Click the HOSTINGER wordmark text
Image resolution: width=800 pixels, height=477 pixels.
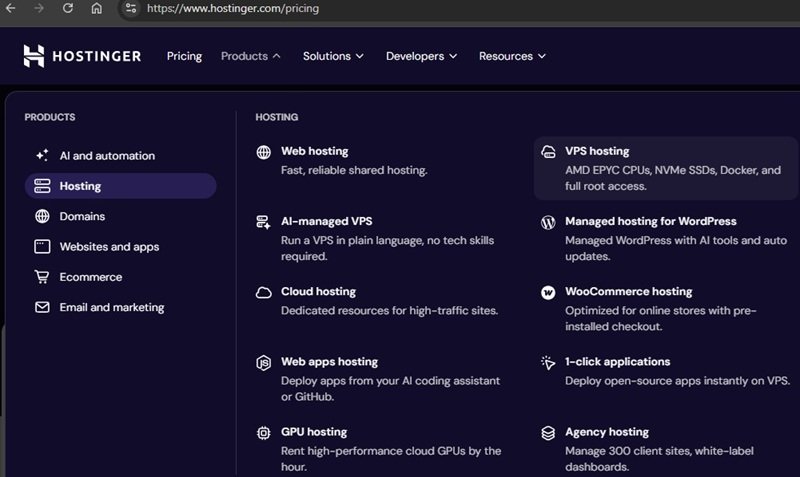(x=97, y=56)
